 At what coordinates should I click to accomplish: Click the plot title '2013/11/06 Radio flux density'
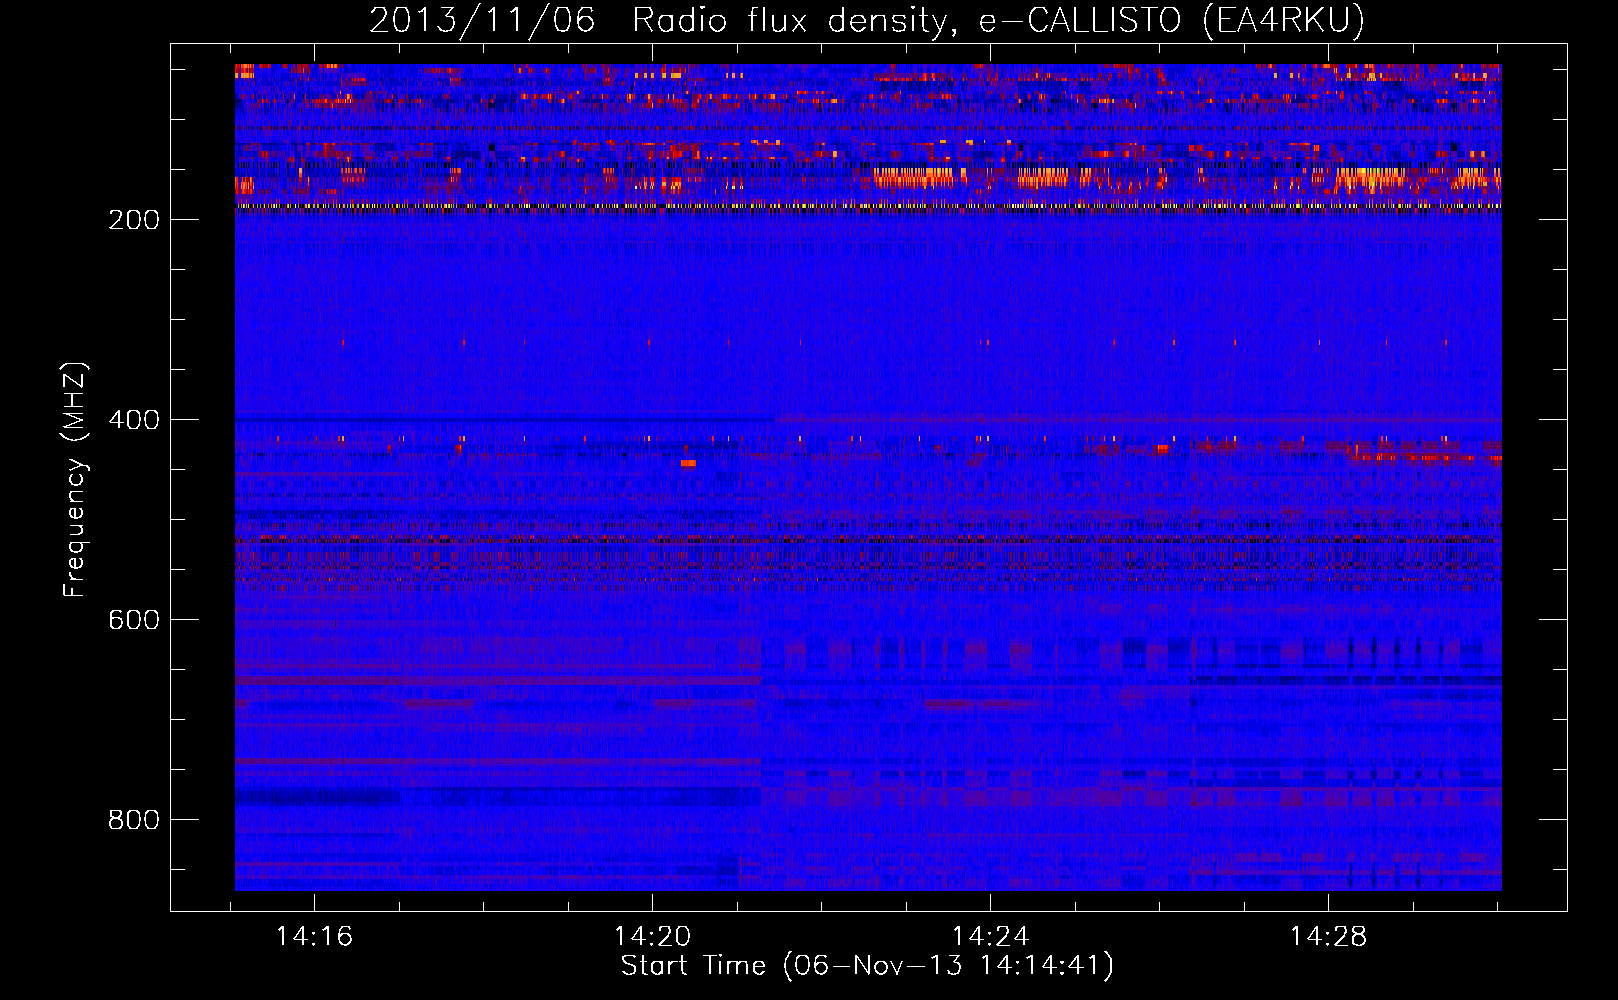(867, 20)
